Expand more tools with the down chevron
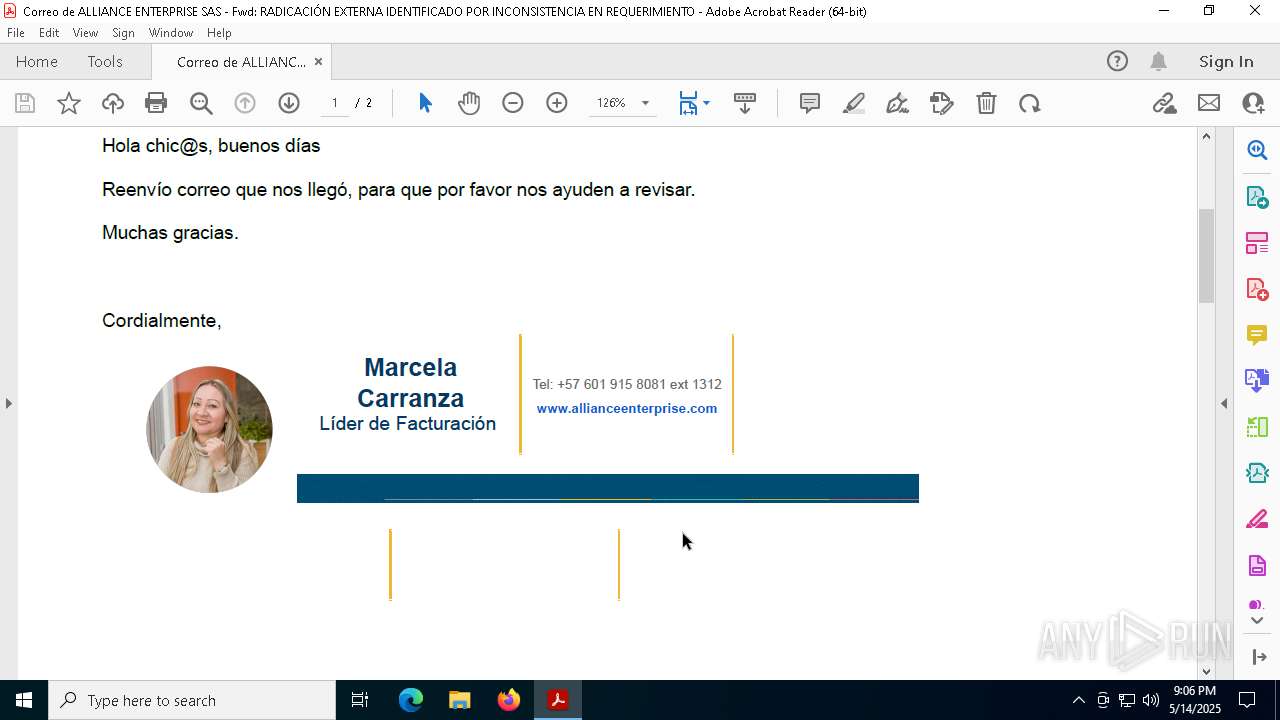 pos(1257,621)
